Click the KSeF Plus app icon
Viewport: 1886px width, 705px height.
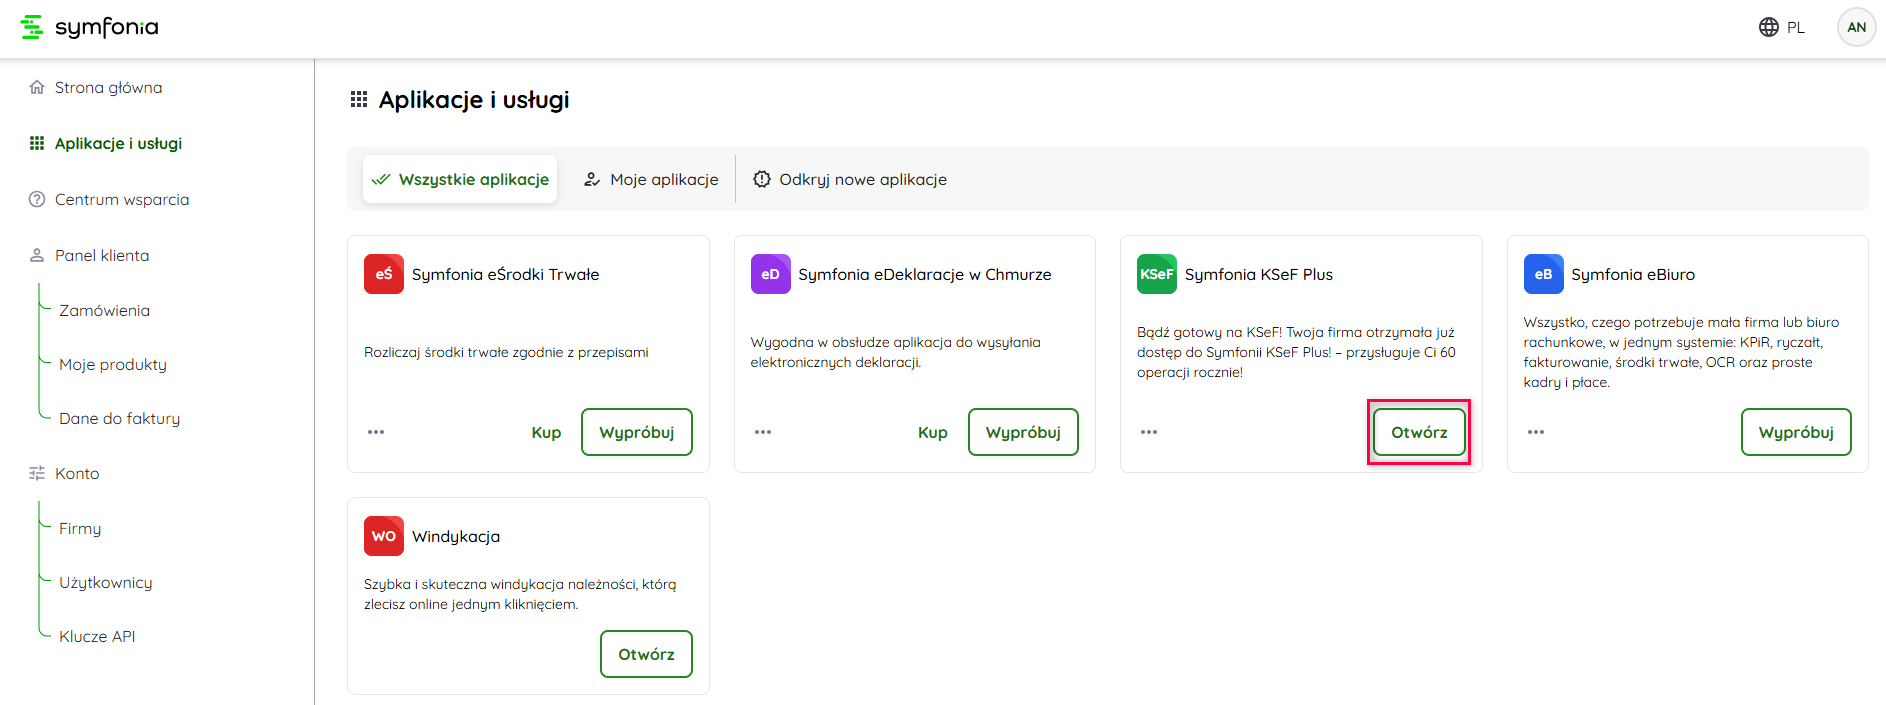pyautogui.click(x=1156, y=274)
